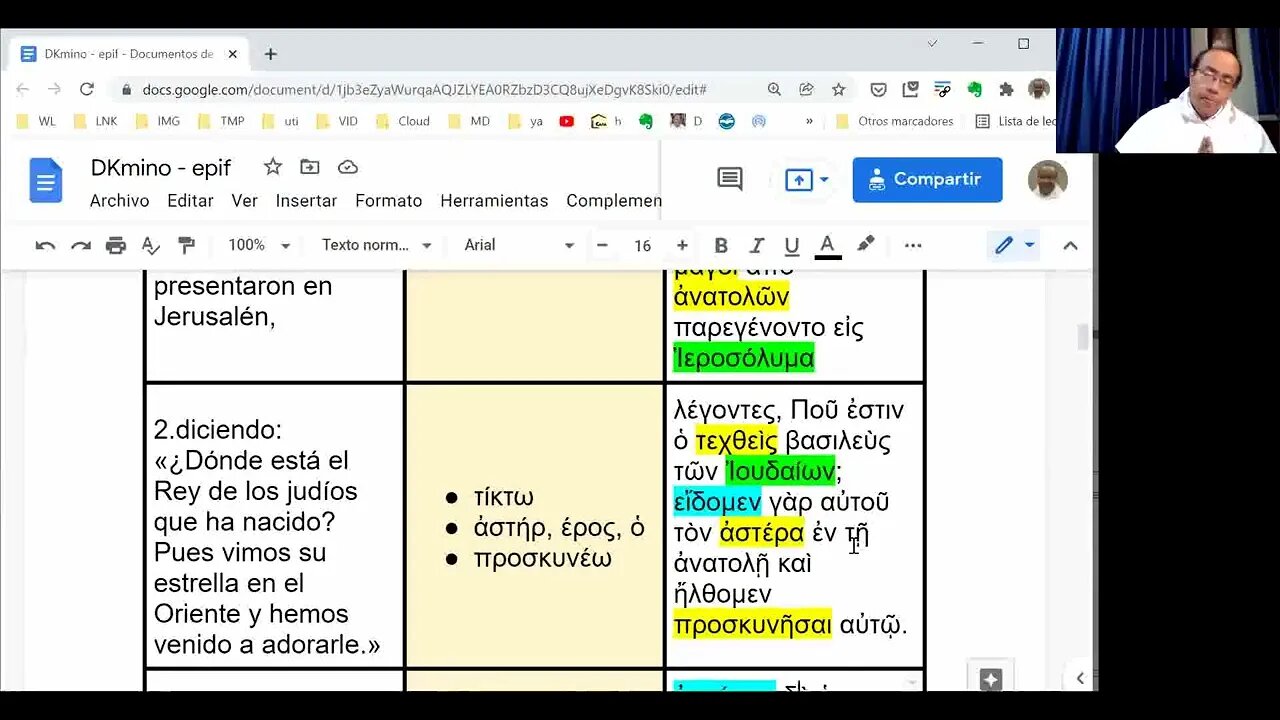Open a new browser tab
Image resolution: width=1280 pixels, height=720 pixels.
point(270,54)
